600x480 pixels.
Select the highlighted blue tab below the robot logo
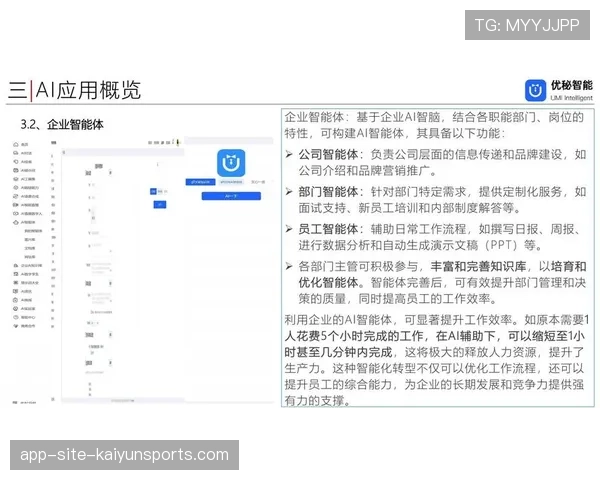point(201,182)
